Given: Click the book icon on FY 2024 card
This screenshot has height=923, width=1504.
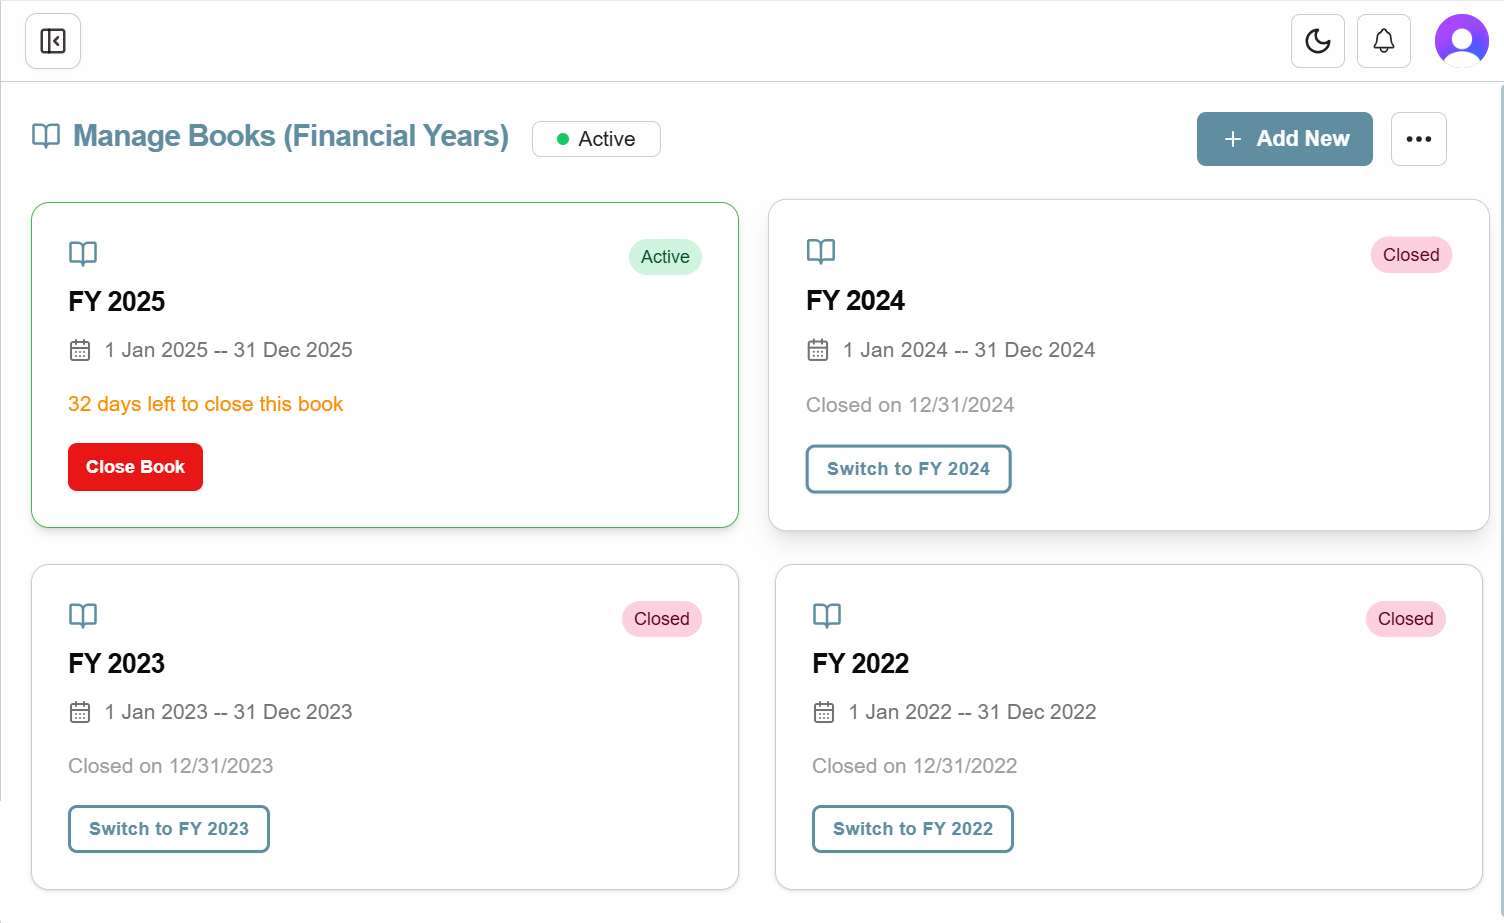Looking at the screenshot, I should pos(821,251).
